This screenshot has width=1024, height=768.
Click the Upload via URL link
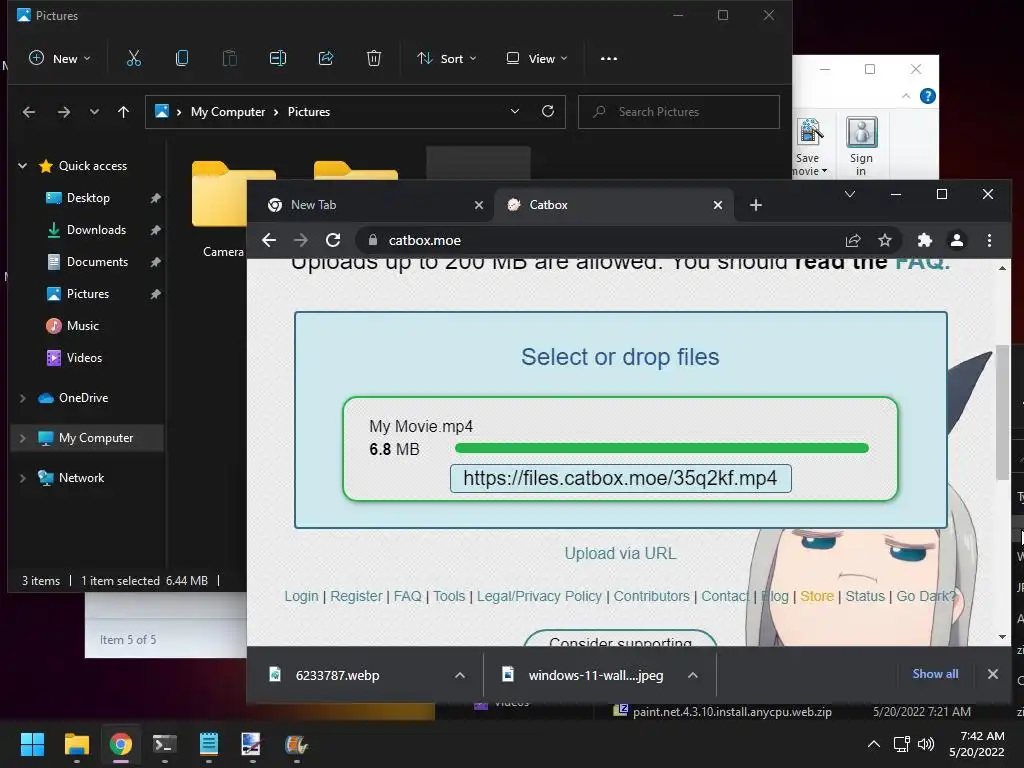620,553
